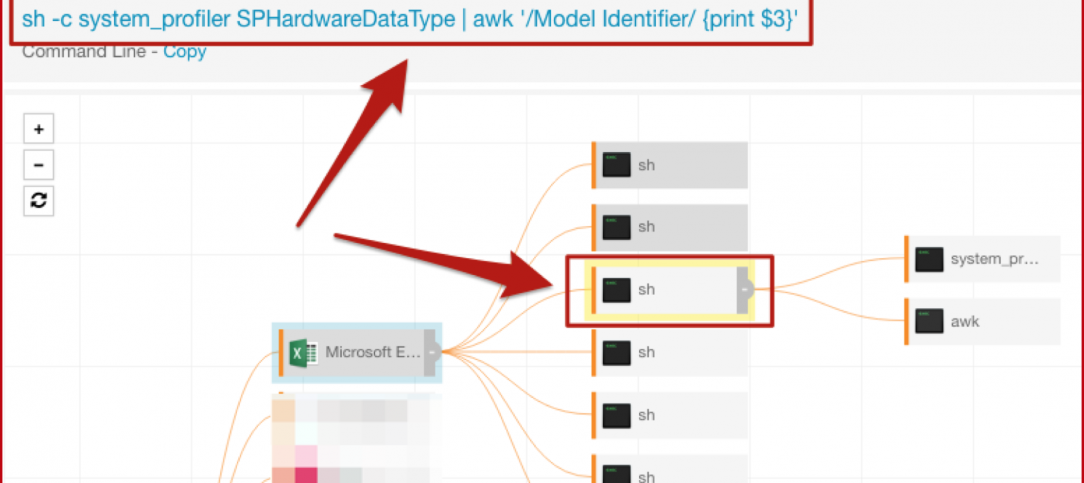Click the zoom in plus button

pyautogui.click(x=38, y=129)
